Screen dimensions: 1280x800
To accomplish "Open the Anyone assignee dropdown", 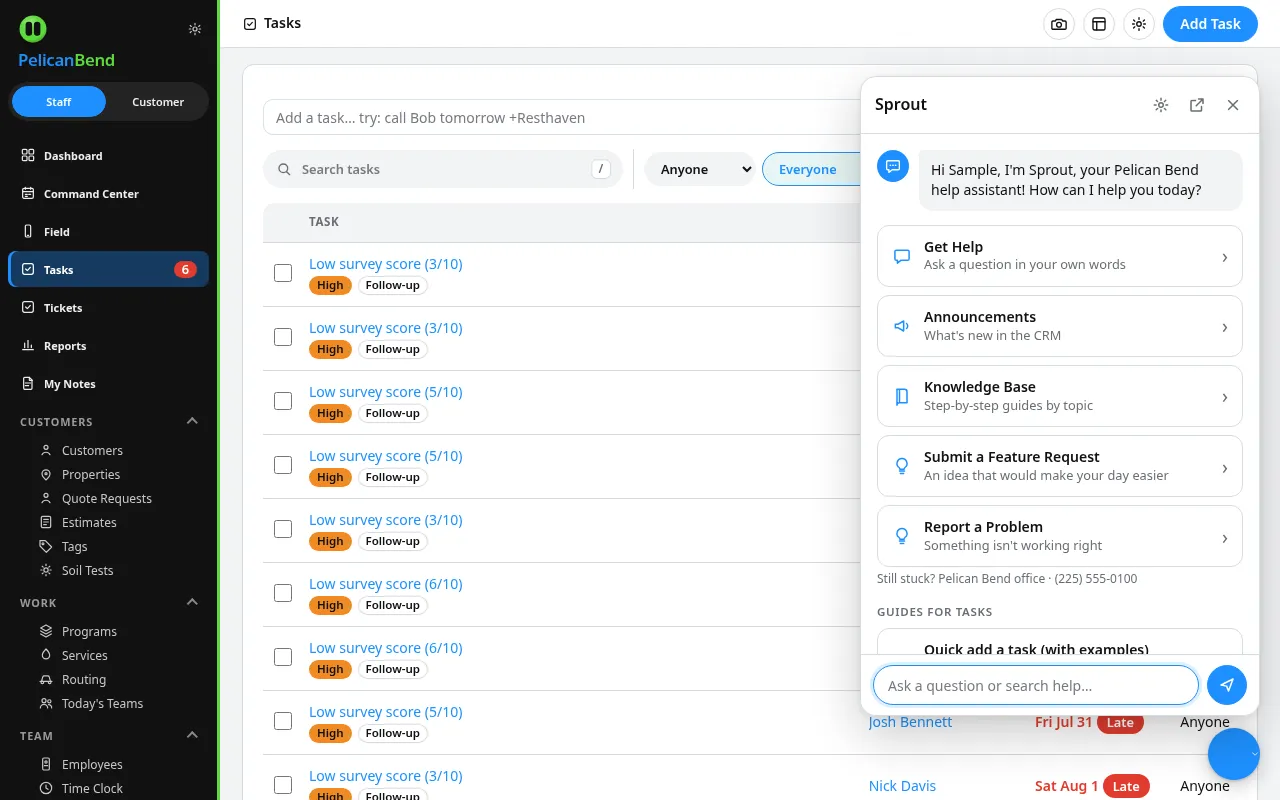I will click(699, 169).
